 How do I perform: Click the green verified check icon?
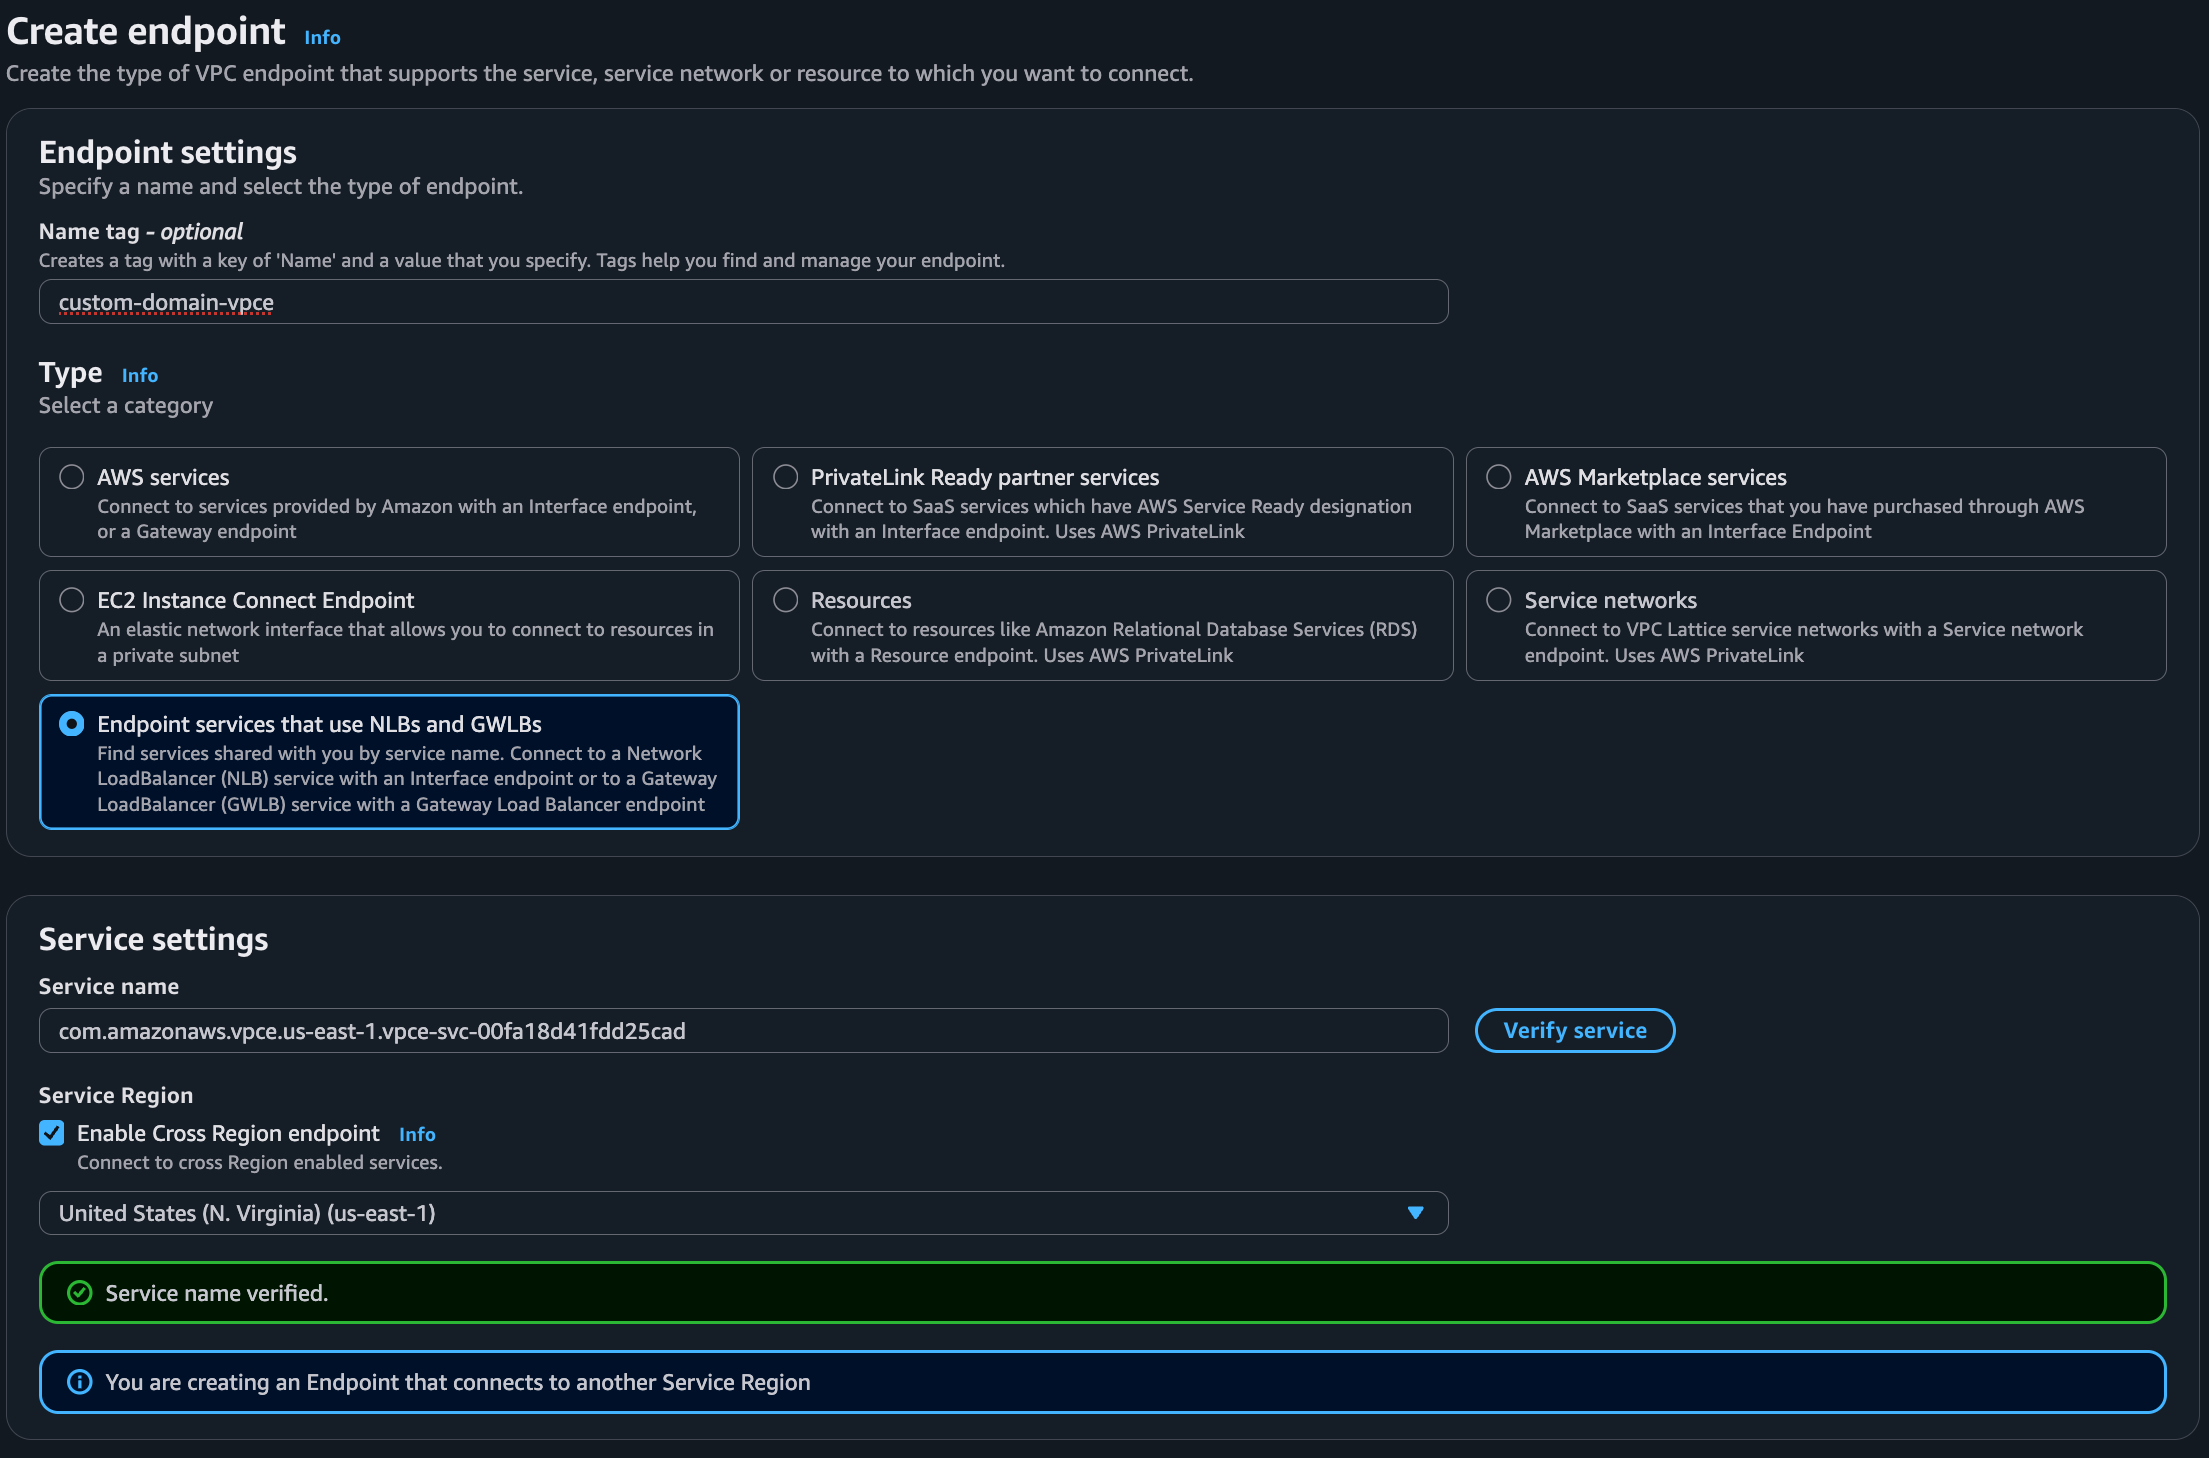point(79,1292)
